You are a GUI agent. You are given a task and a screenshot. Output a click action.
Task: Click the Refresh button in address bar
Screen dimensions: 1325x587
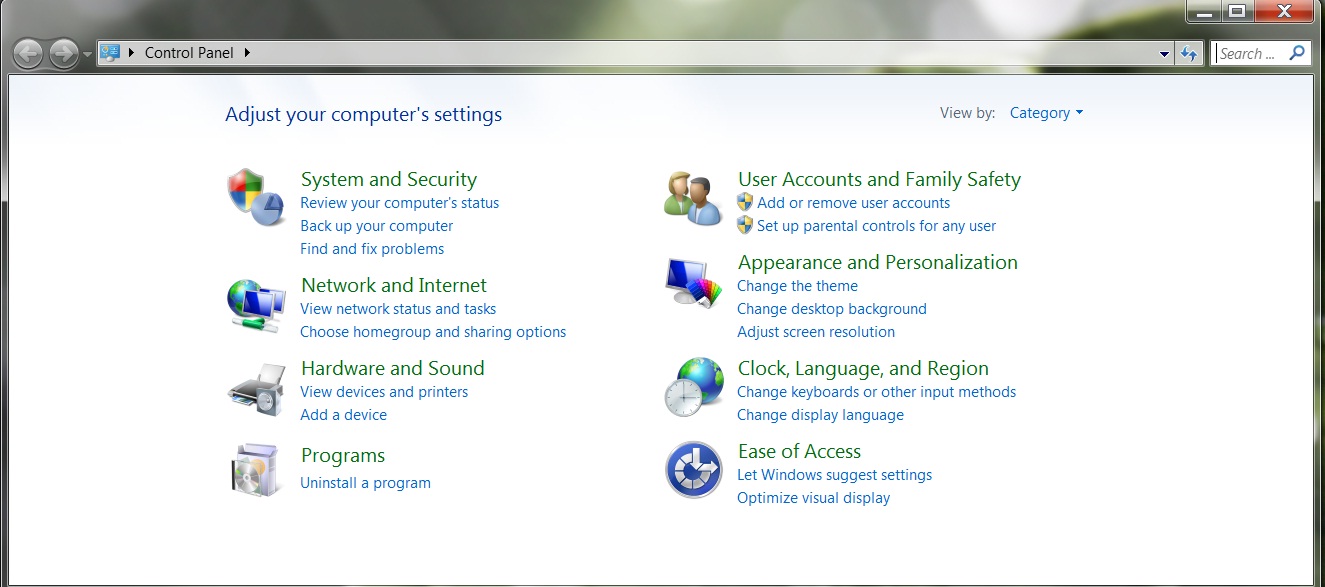(x=1190, y=53)
